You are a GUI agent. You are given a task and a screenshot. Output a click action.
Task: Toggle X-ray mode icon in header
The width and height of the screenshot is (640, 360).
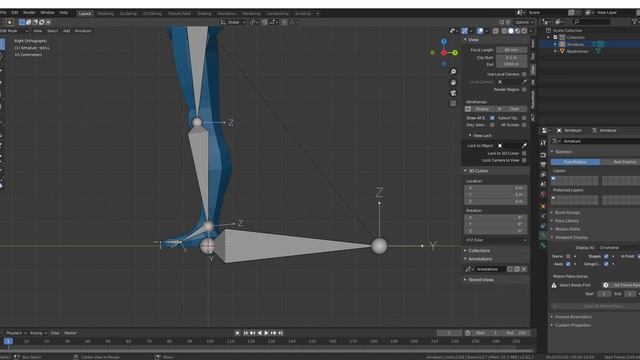click(496, 31)
